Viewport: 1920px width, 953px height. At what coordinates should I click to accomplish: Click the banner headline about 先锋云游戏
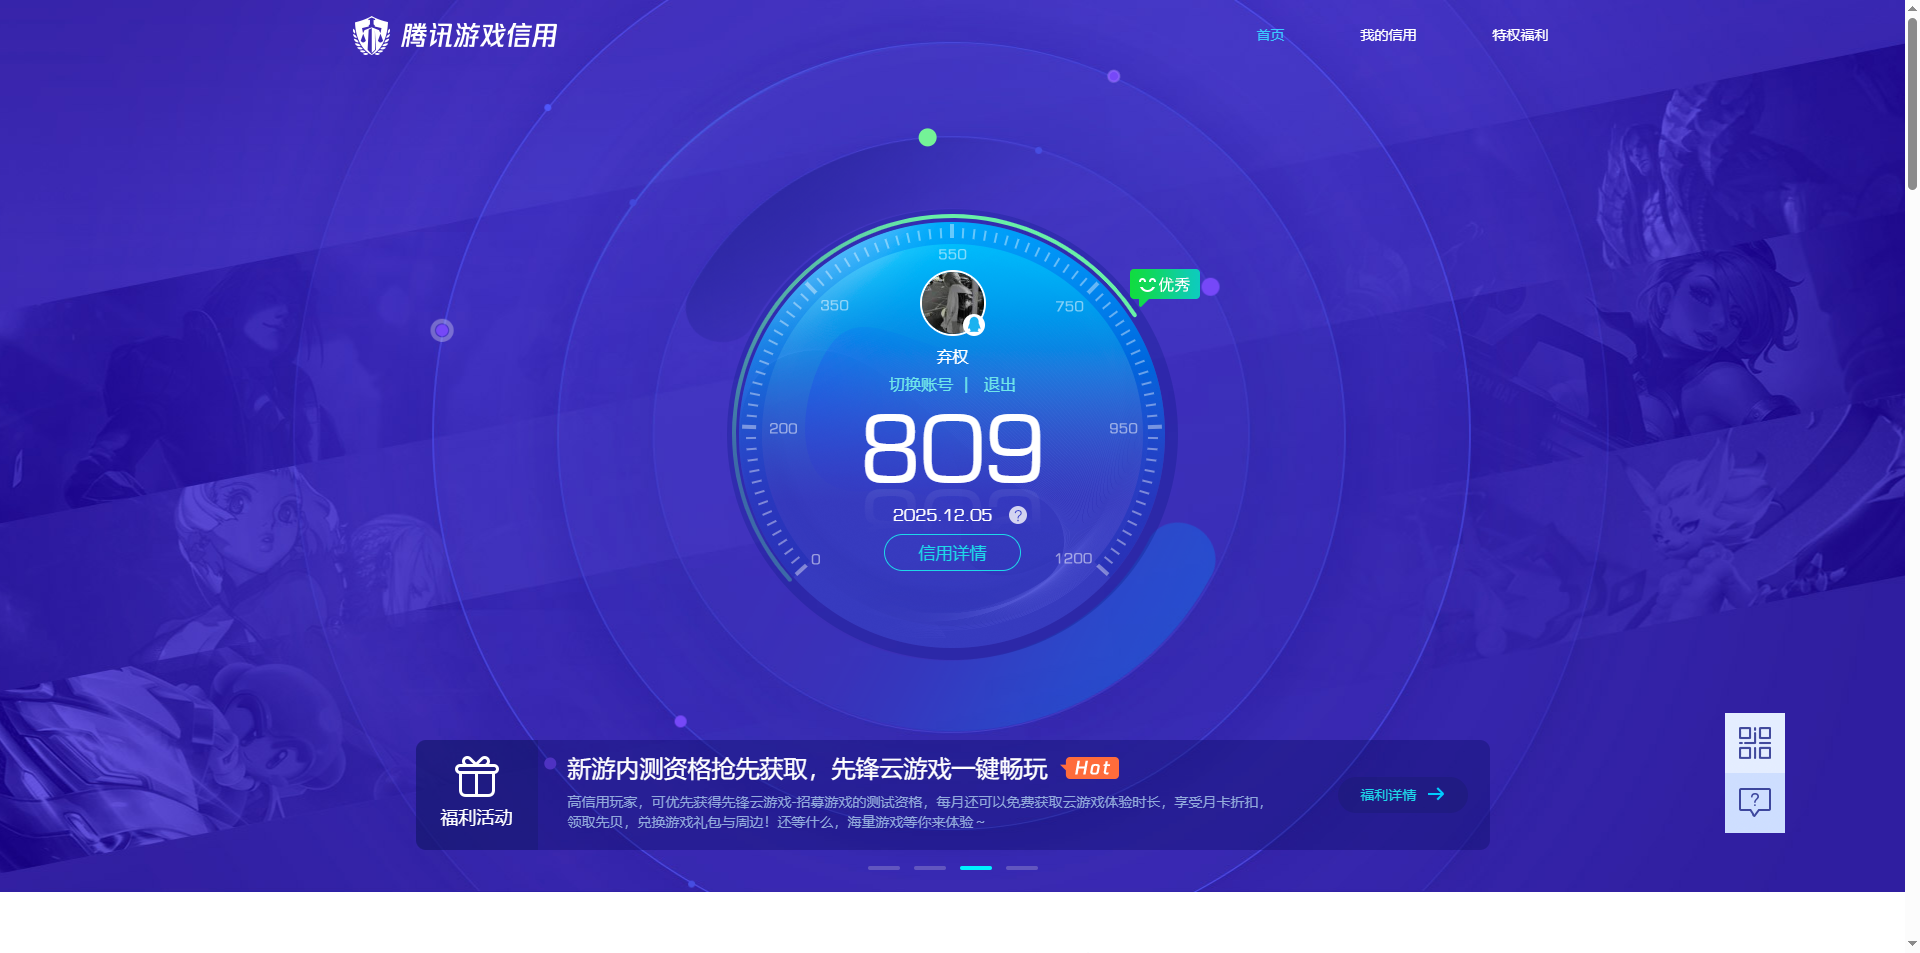click(806, 769)
